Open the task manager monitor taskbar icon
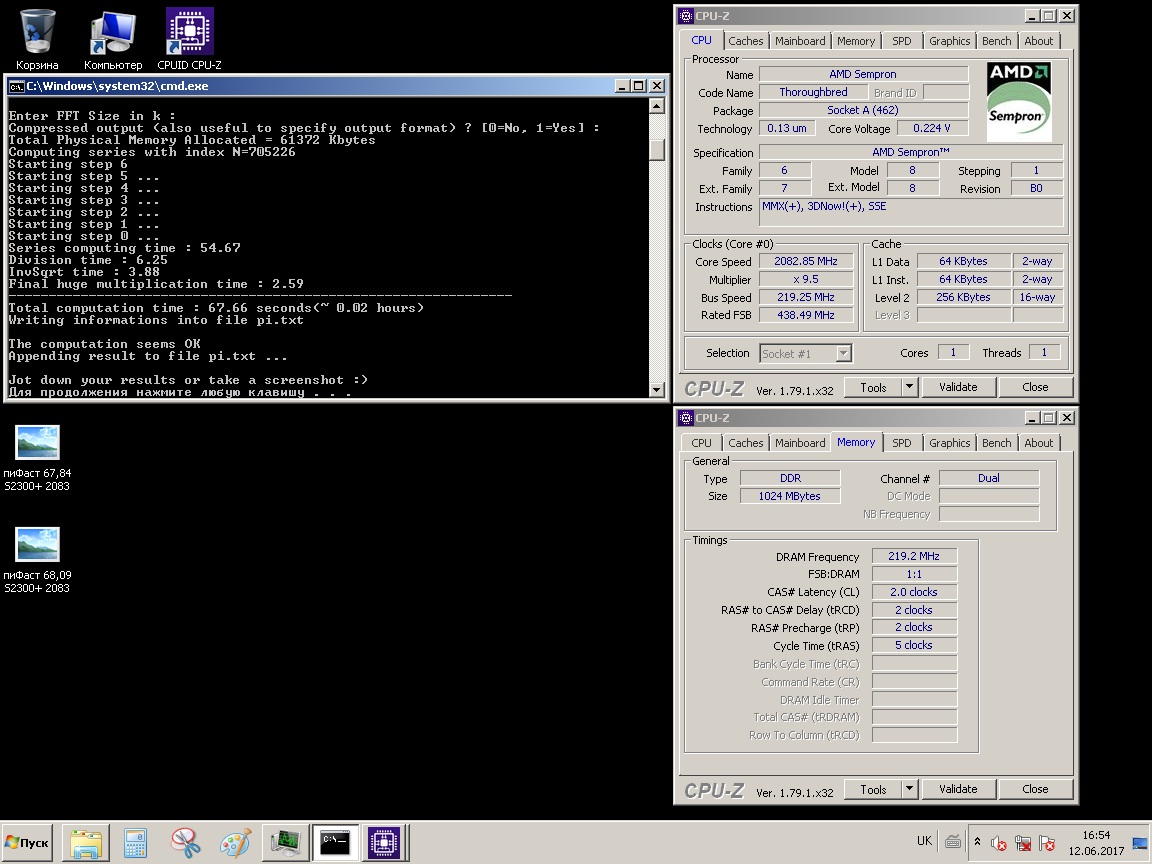Screen dimensions: 1152x864 coord(285,843)
